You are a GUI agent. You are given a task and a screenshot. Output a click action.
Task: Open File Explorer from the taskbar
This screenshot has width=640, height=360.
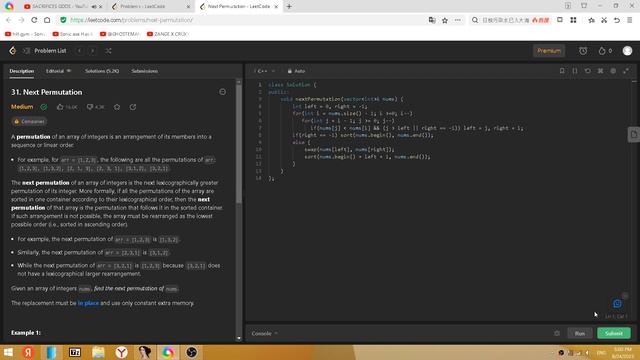98,352
